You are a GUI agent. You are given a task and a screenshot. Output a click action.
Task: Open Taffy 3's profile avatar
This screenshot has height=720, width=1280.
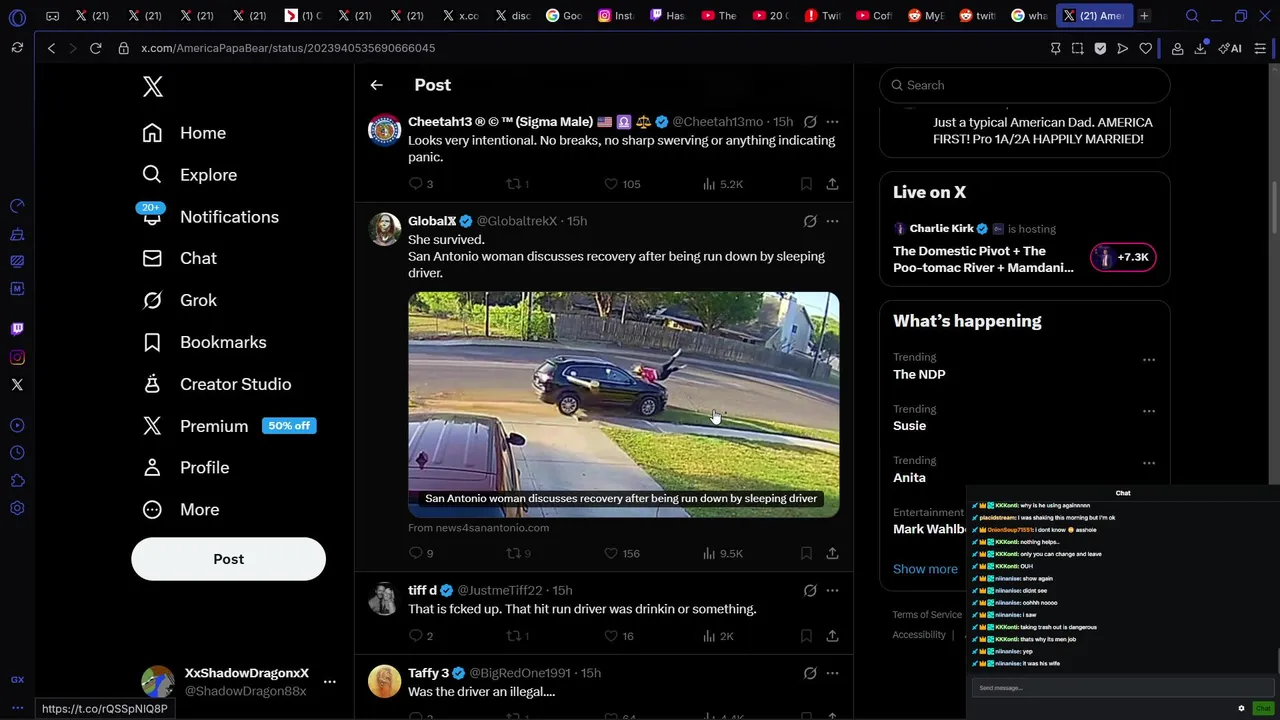tap(385, 681)
